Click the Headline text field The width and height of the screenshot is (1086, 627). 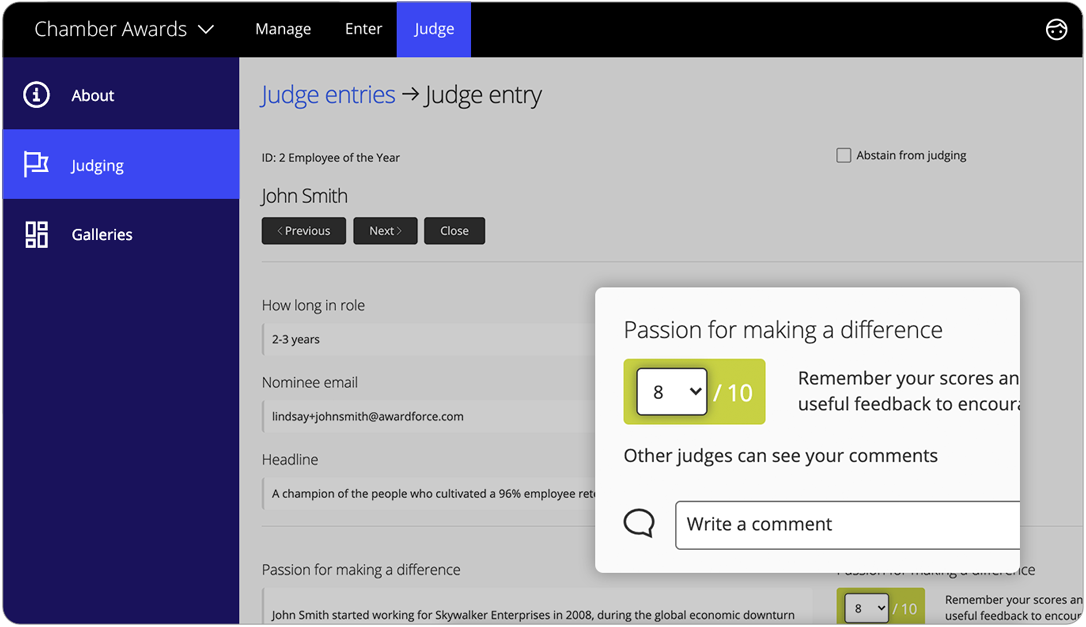tap(420, 493)
